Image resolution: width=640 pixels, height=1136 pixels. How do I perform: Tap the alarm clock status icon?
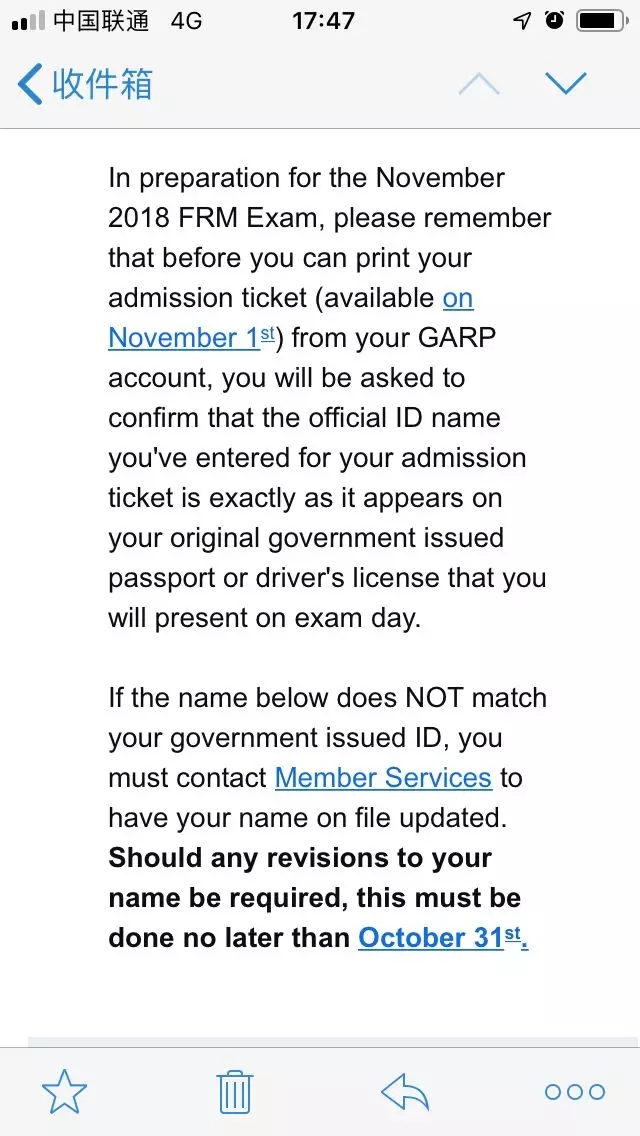554,21
